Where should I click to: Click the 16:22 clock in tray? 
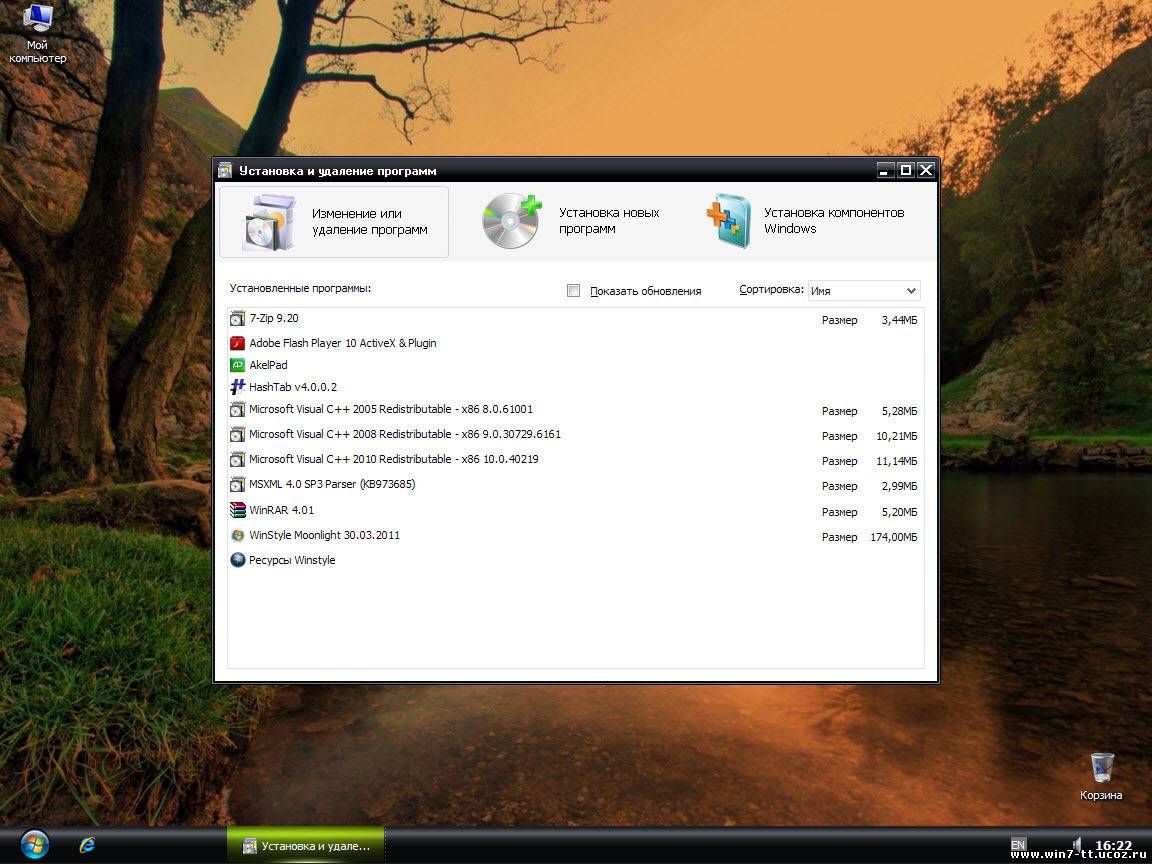pos(1114,846)
